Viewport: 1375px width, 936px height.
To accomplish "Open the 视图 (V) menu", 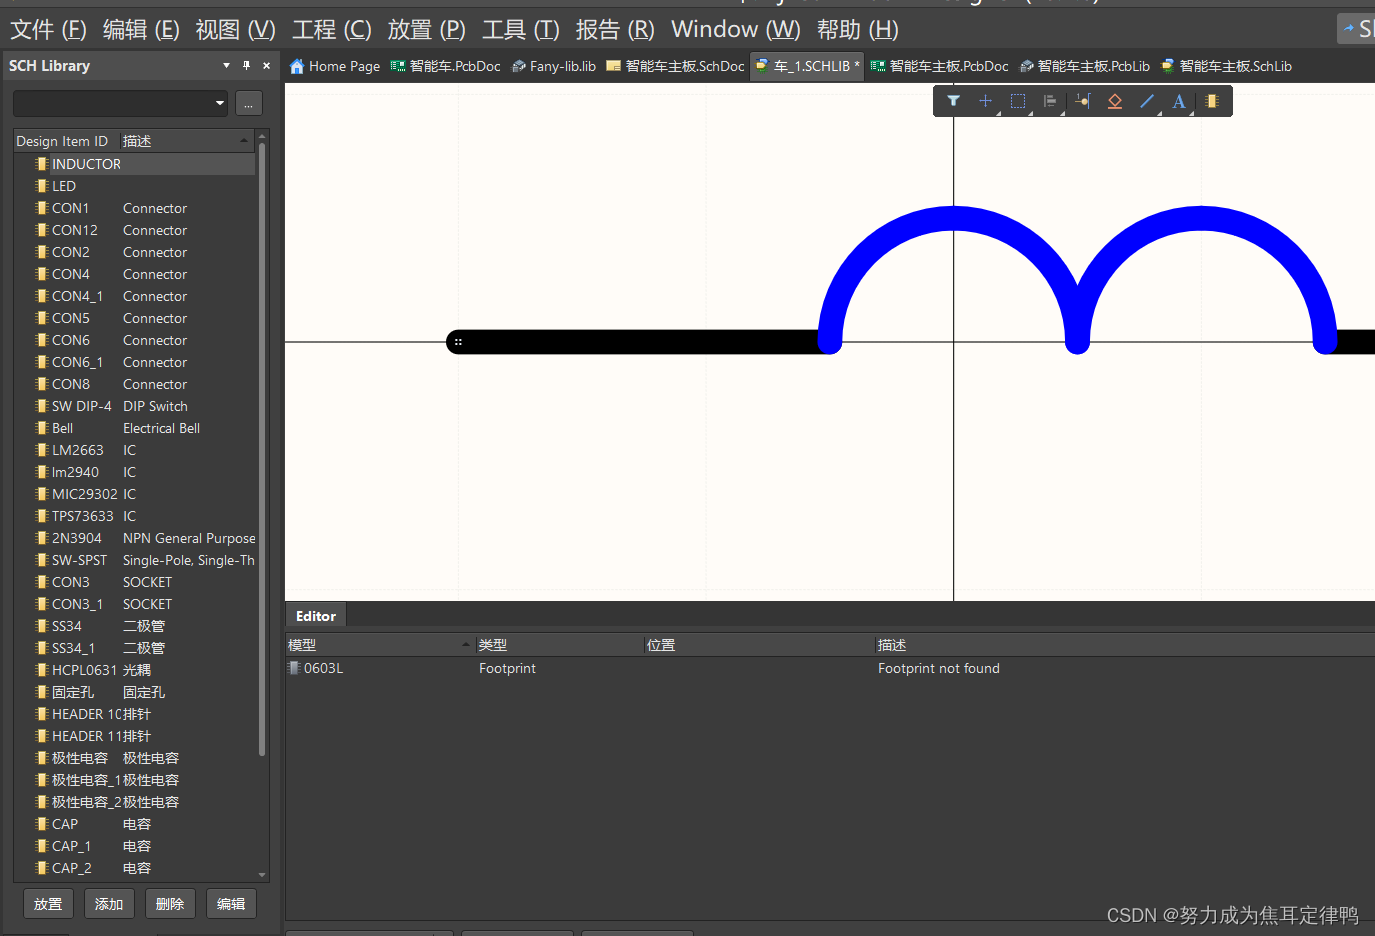I will (235, 30).
